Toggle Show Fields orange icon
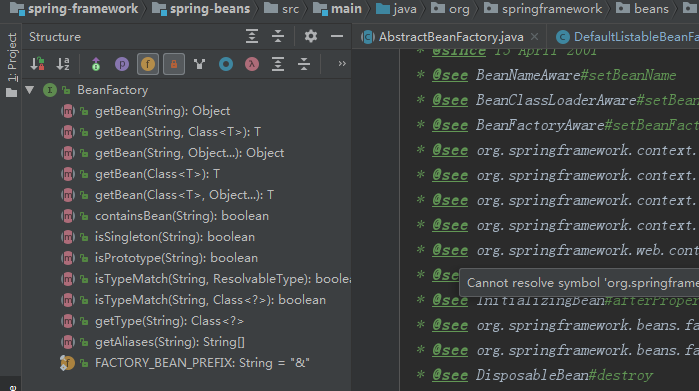 (148, 64)
